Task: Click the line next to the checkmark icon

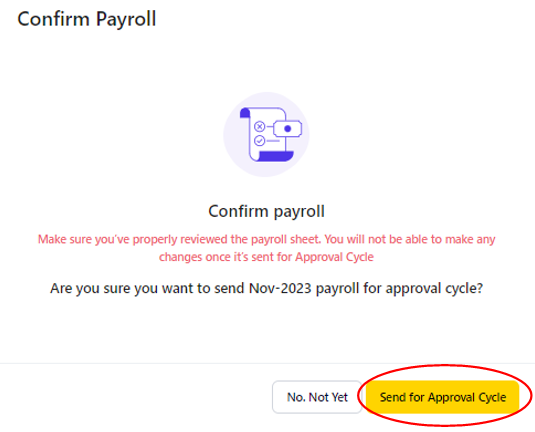Action: (x=273, y=141)
